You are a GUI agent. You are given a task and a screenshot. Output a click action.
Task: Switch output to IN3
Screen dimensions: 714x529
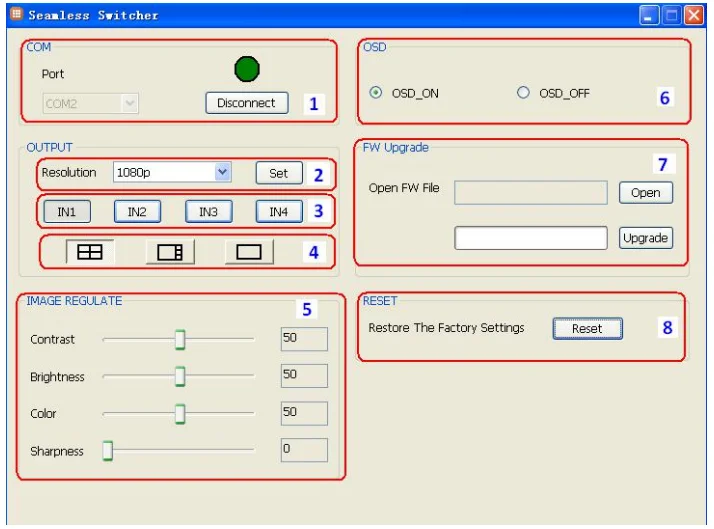[x=209, y=212]
